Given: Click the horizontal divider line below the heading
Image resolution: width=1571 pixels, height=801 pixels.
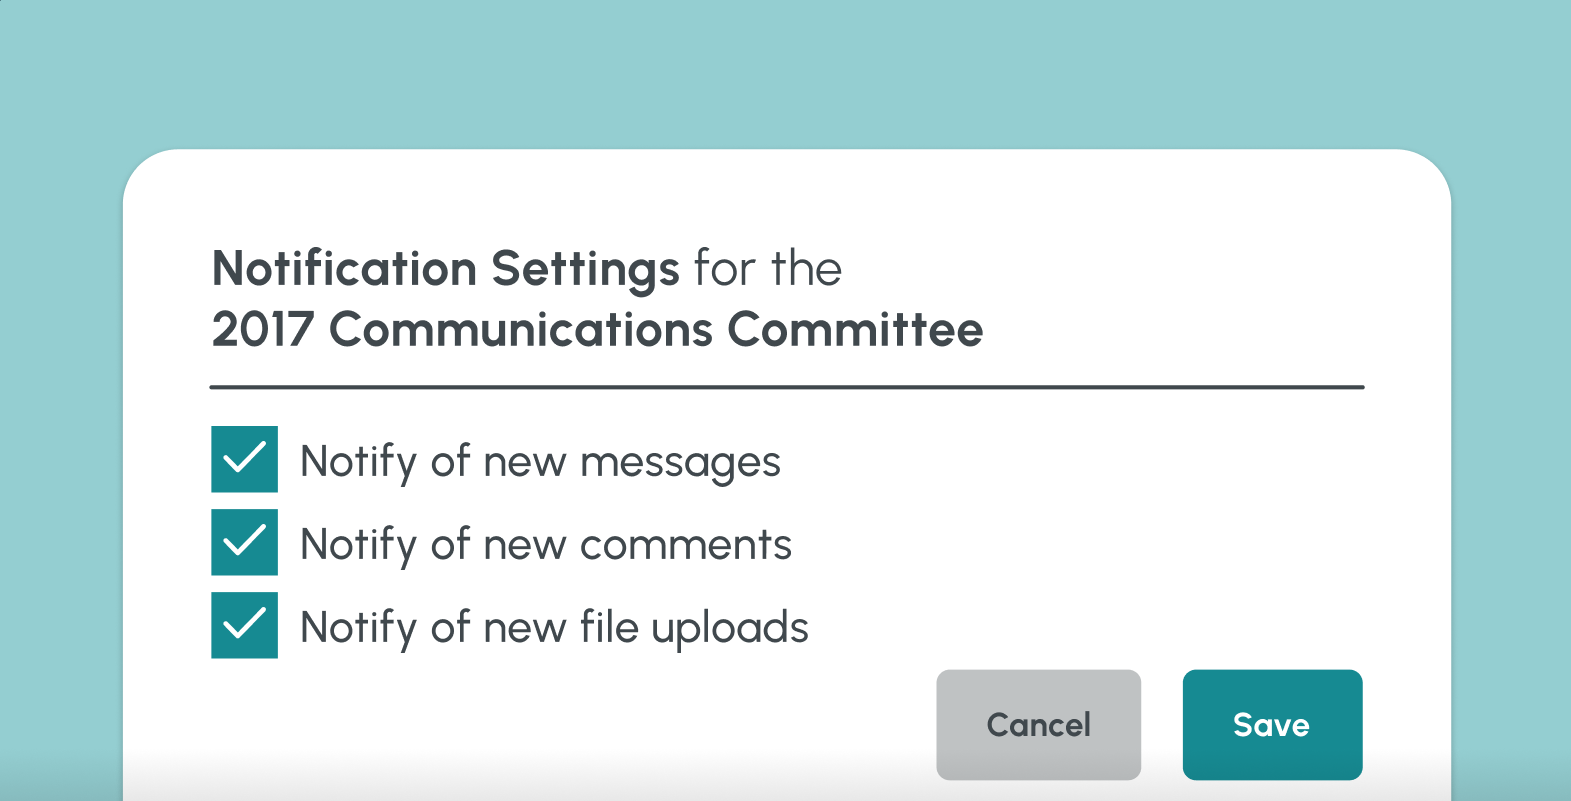Looking at the screenshot, I should coord(786,387).
